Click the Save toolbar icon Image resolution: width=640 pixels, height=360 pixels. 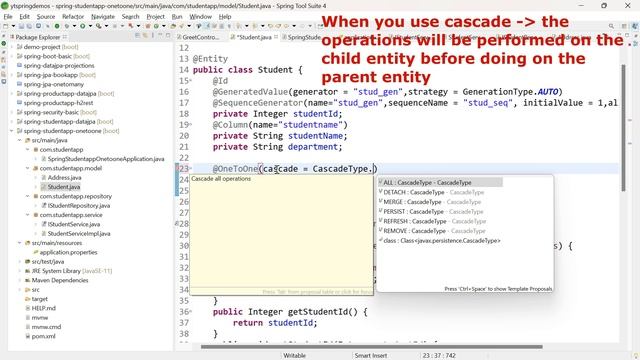(x=21, y=26)
